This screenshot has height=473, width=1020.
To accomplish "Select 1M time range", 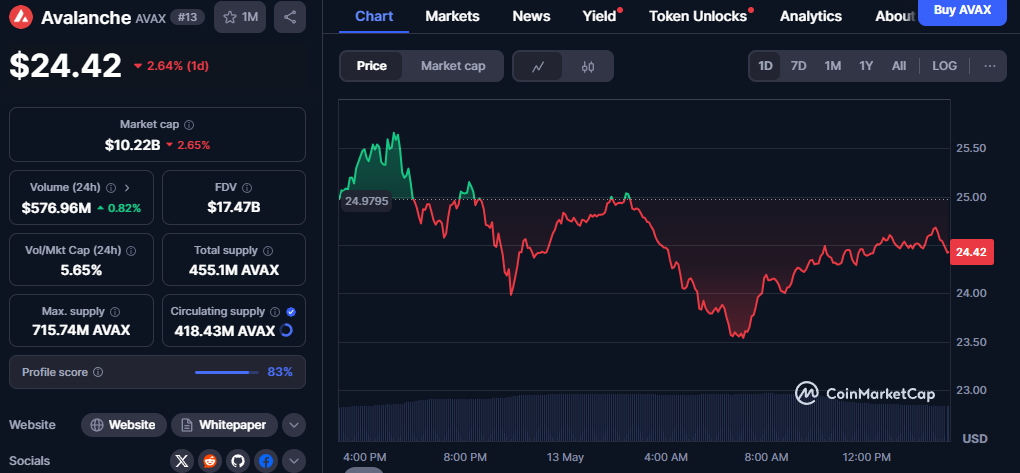I will (833, 66).
